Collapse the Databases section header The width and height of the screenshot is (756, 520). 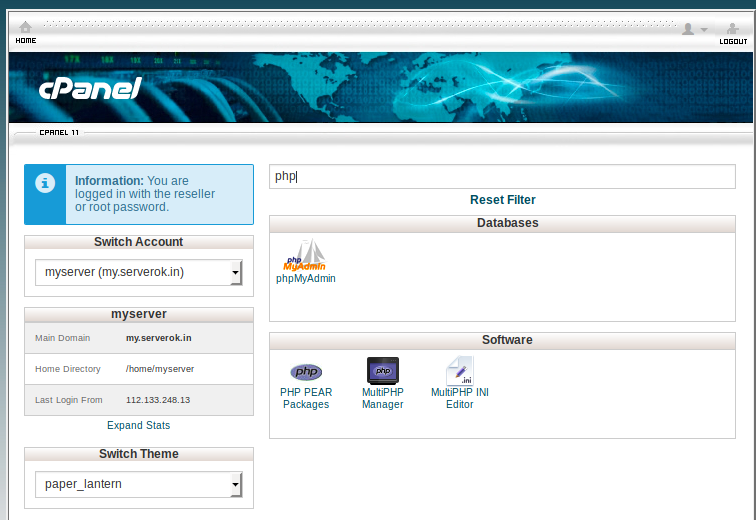[507, 223]
